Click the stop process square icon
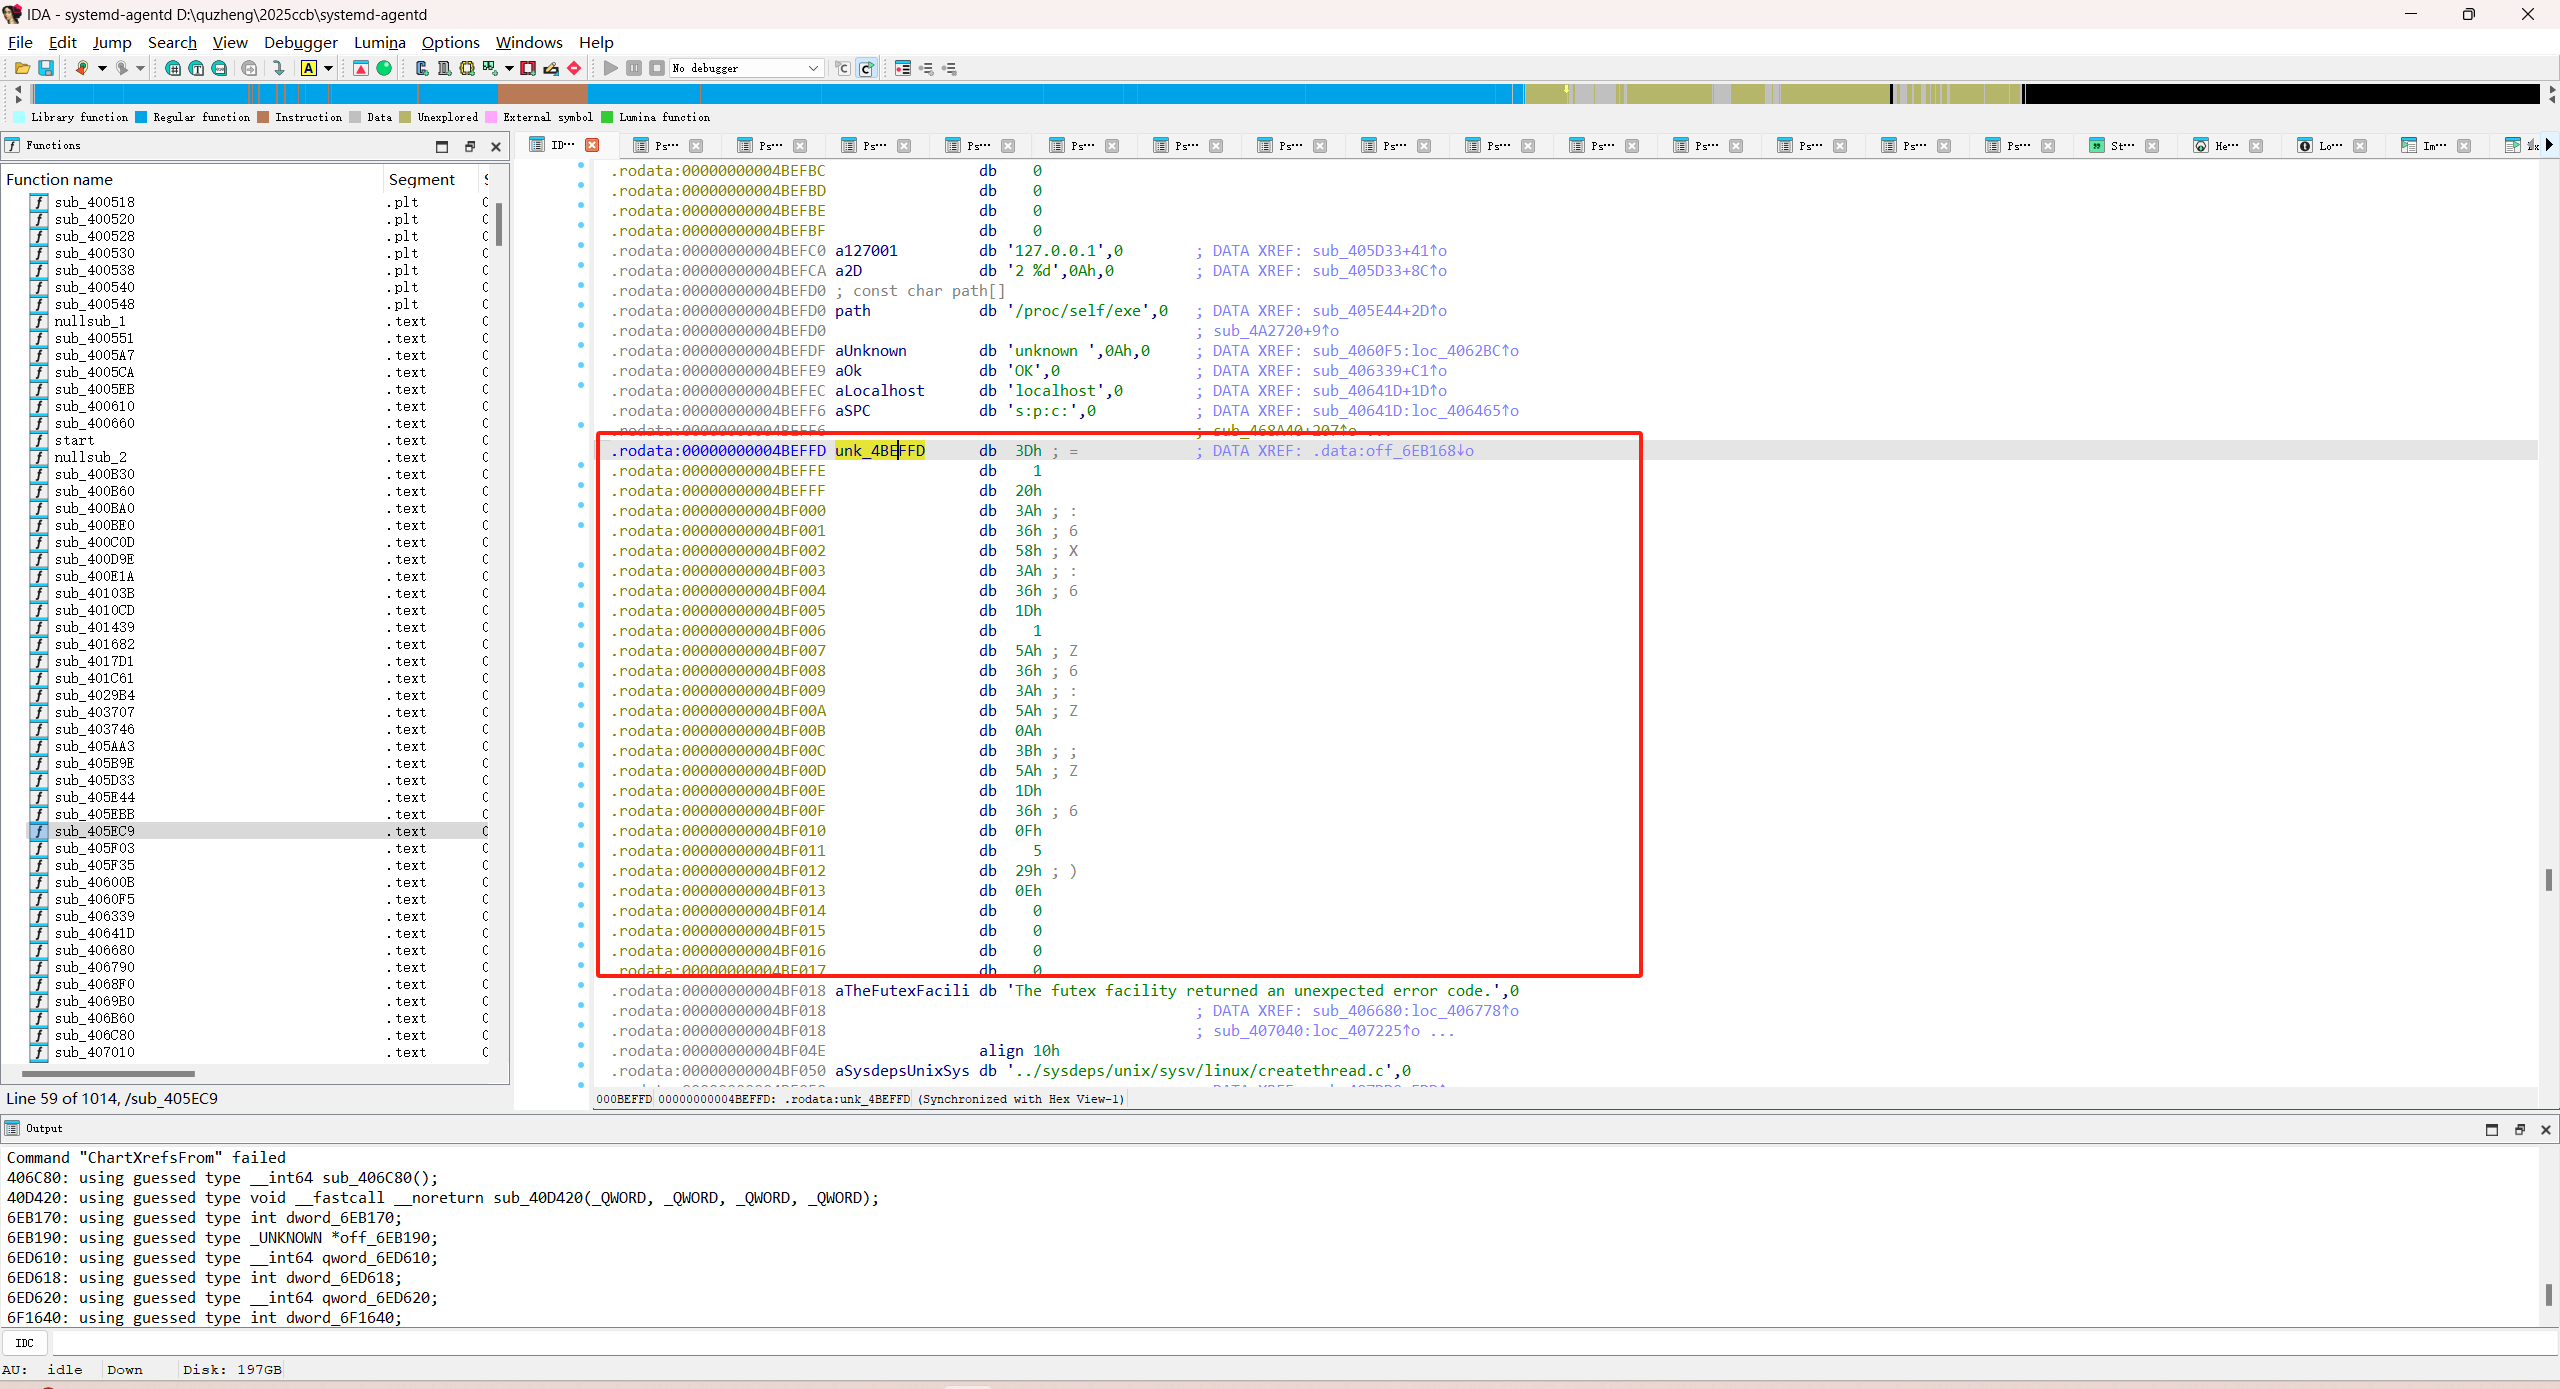 coord(657,68)
